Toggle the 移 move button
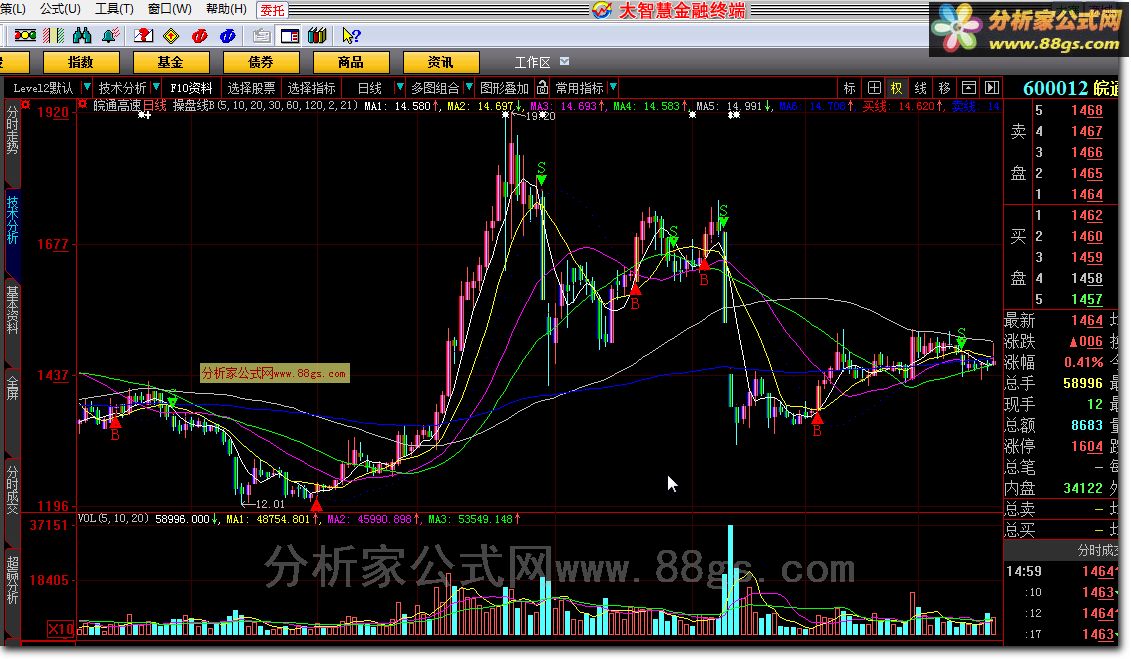This screenshot has width=1131, height=659. (x=944, y=88)
